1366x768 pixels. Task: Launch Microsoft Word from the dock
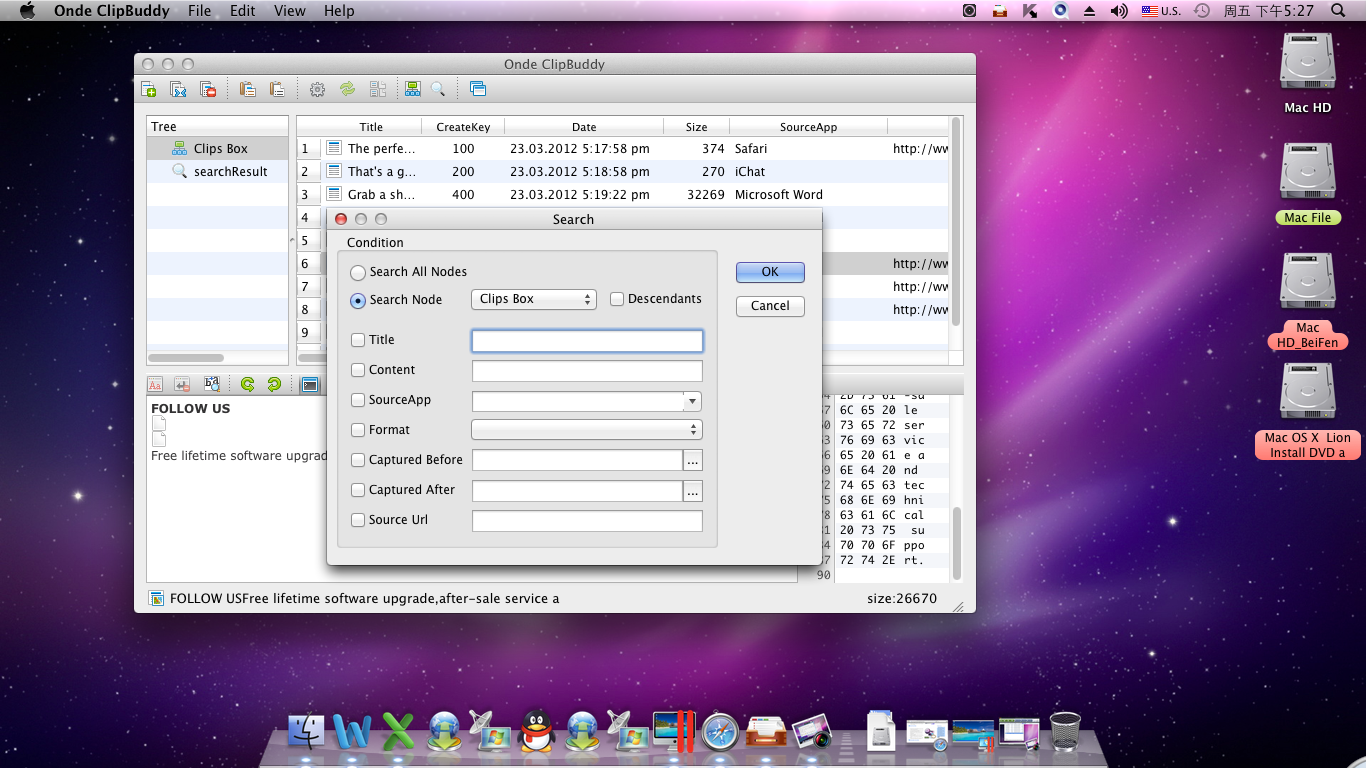point(352,732)
